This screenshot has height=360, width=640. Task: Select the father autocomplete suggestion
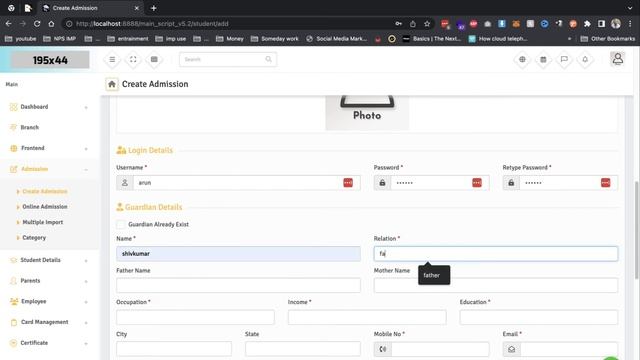[x=434, y=276]
